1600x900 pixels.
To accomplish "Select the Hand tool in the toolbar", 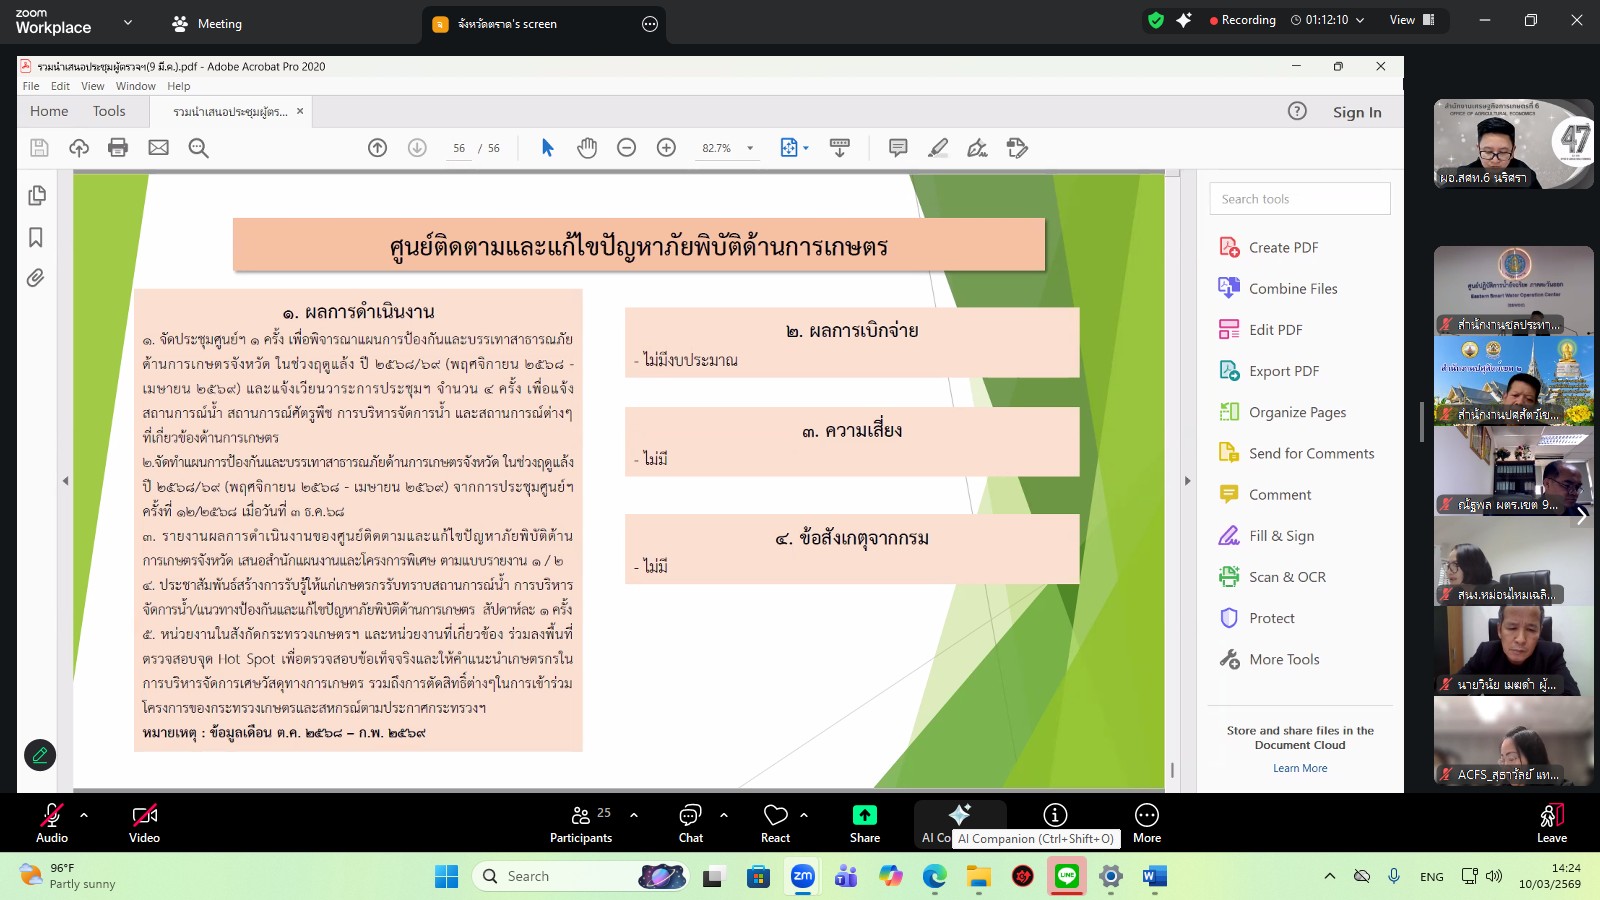I will pyautogui.click(x=587, y=147).
